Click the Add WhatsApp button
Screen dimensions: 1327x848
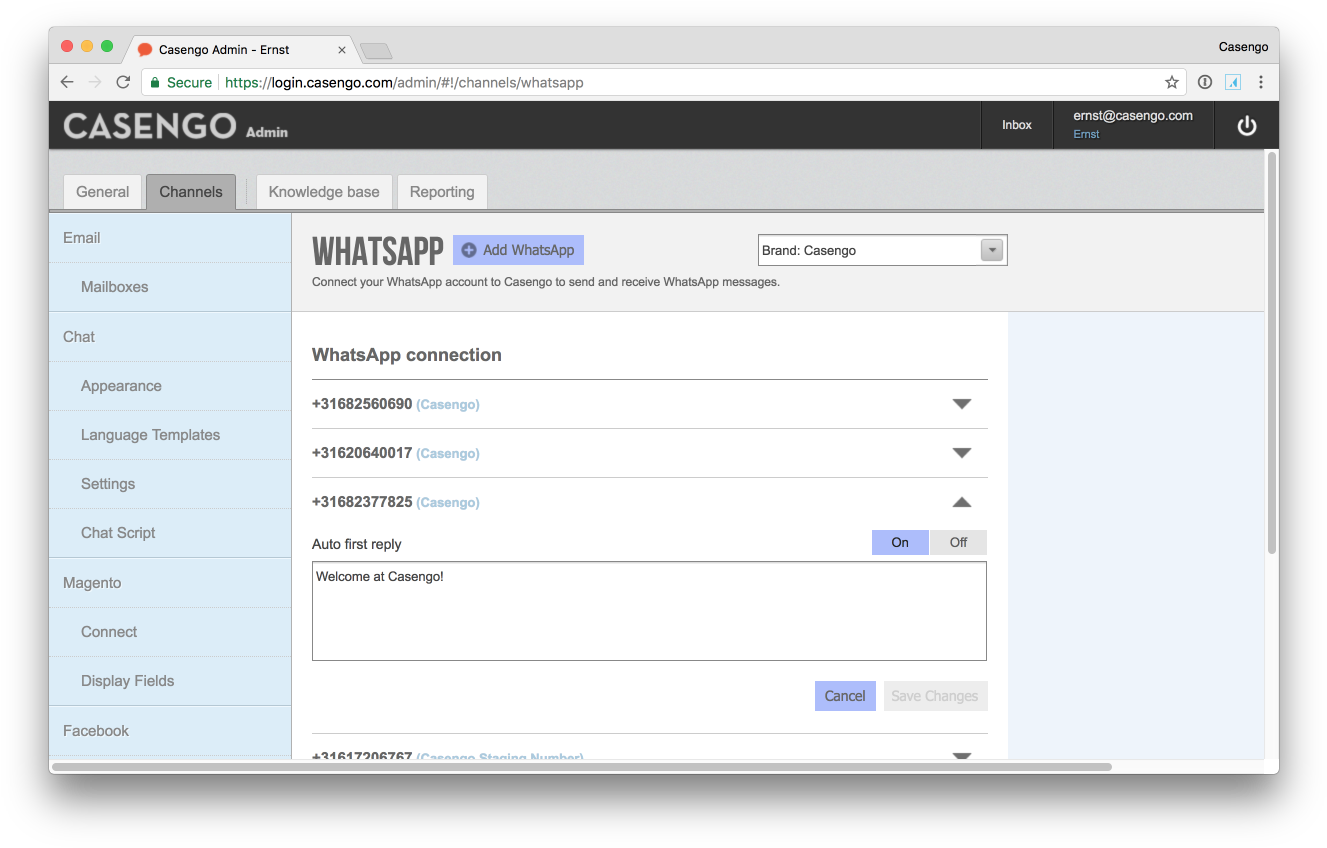click(x=518, y=250)
